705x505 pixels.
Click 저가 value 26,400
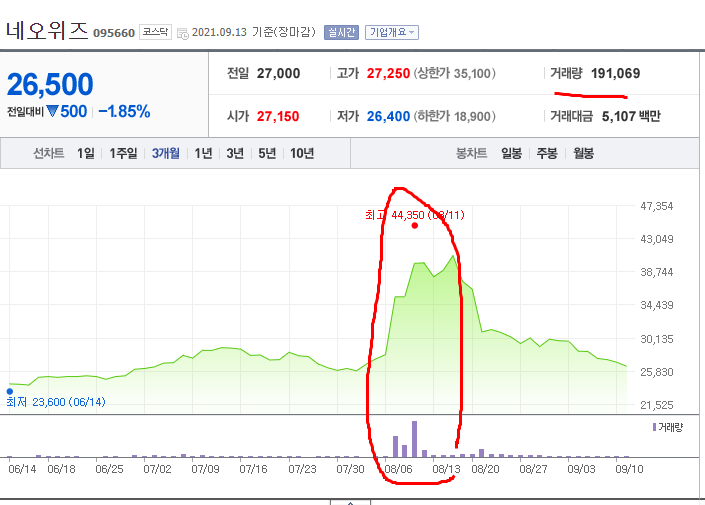tap(388, 116)
